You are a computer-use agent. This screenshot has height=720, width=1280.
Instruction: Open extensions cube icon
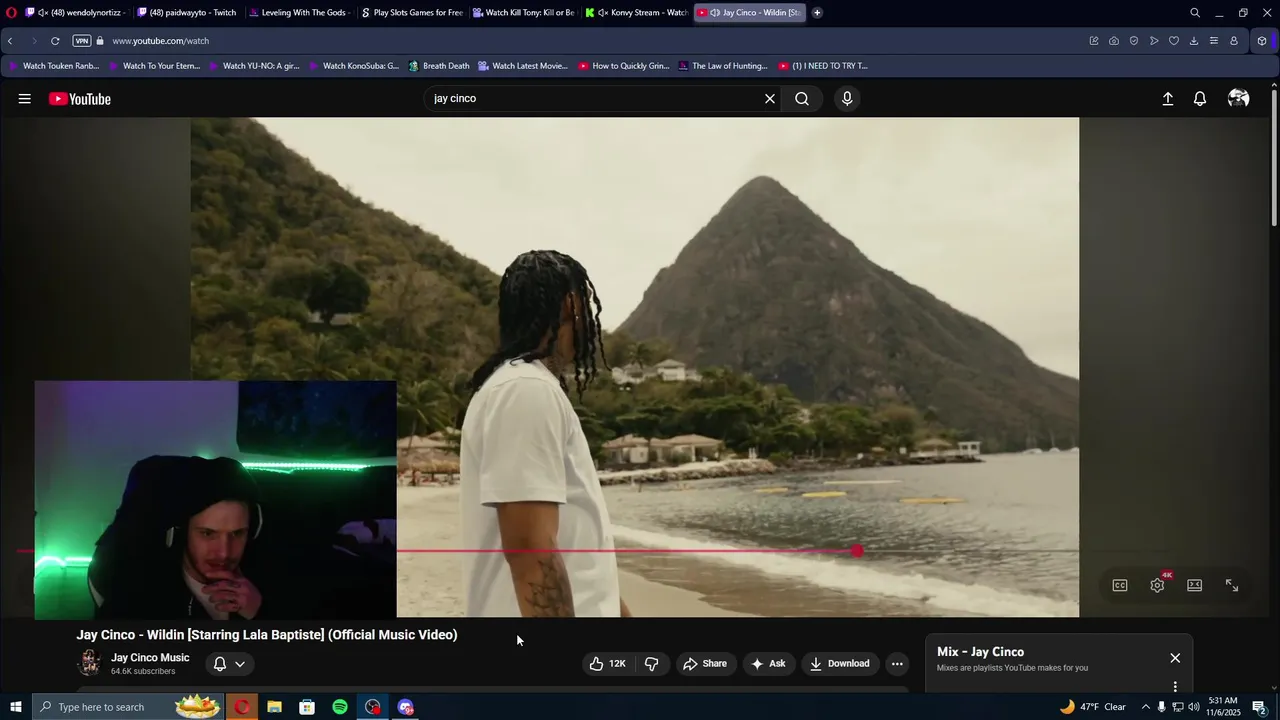1262,41
